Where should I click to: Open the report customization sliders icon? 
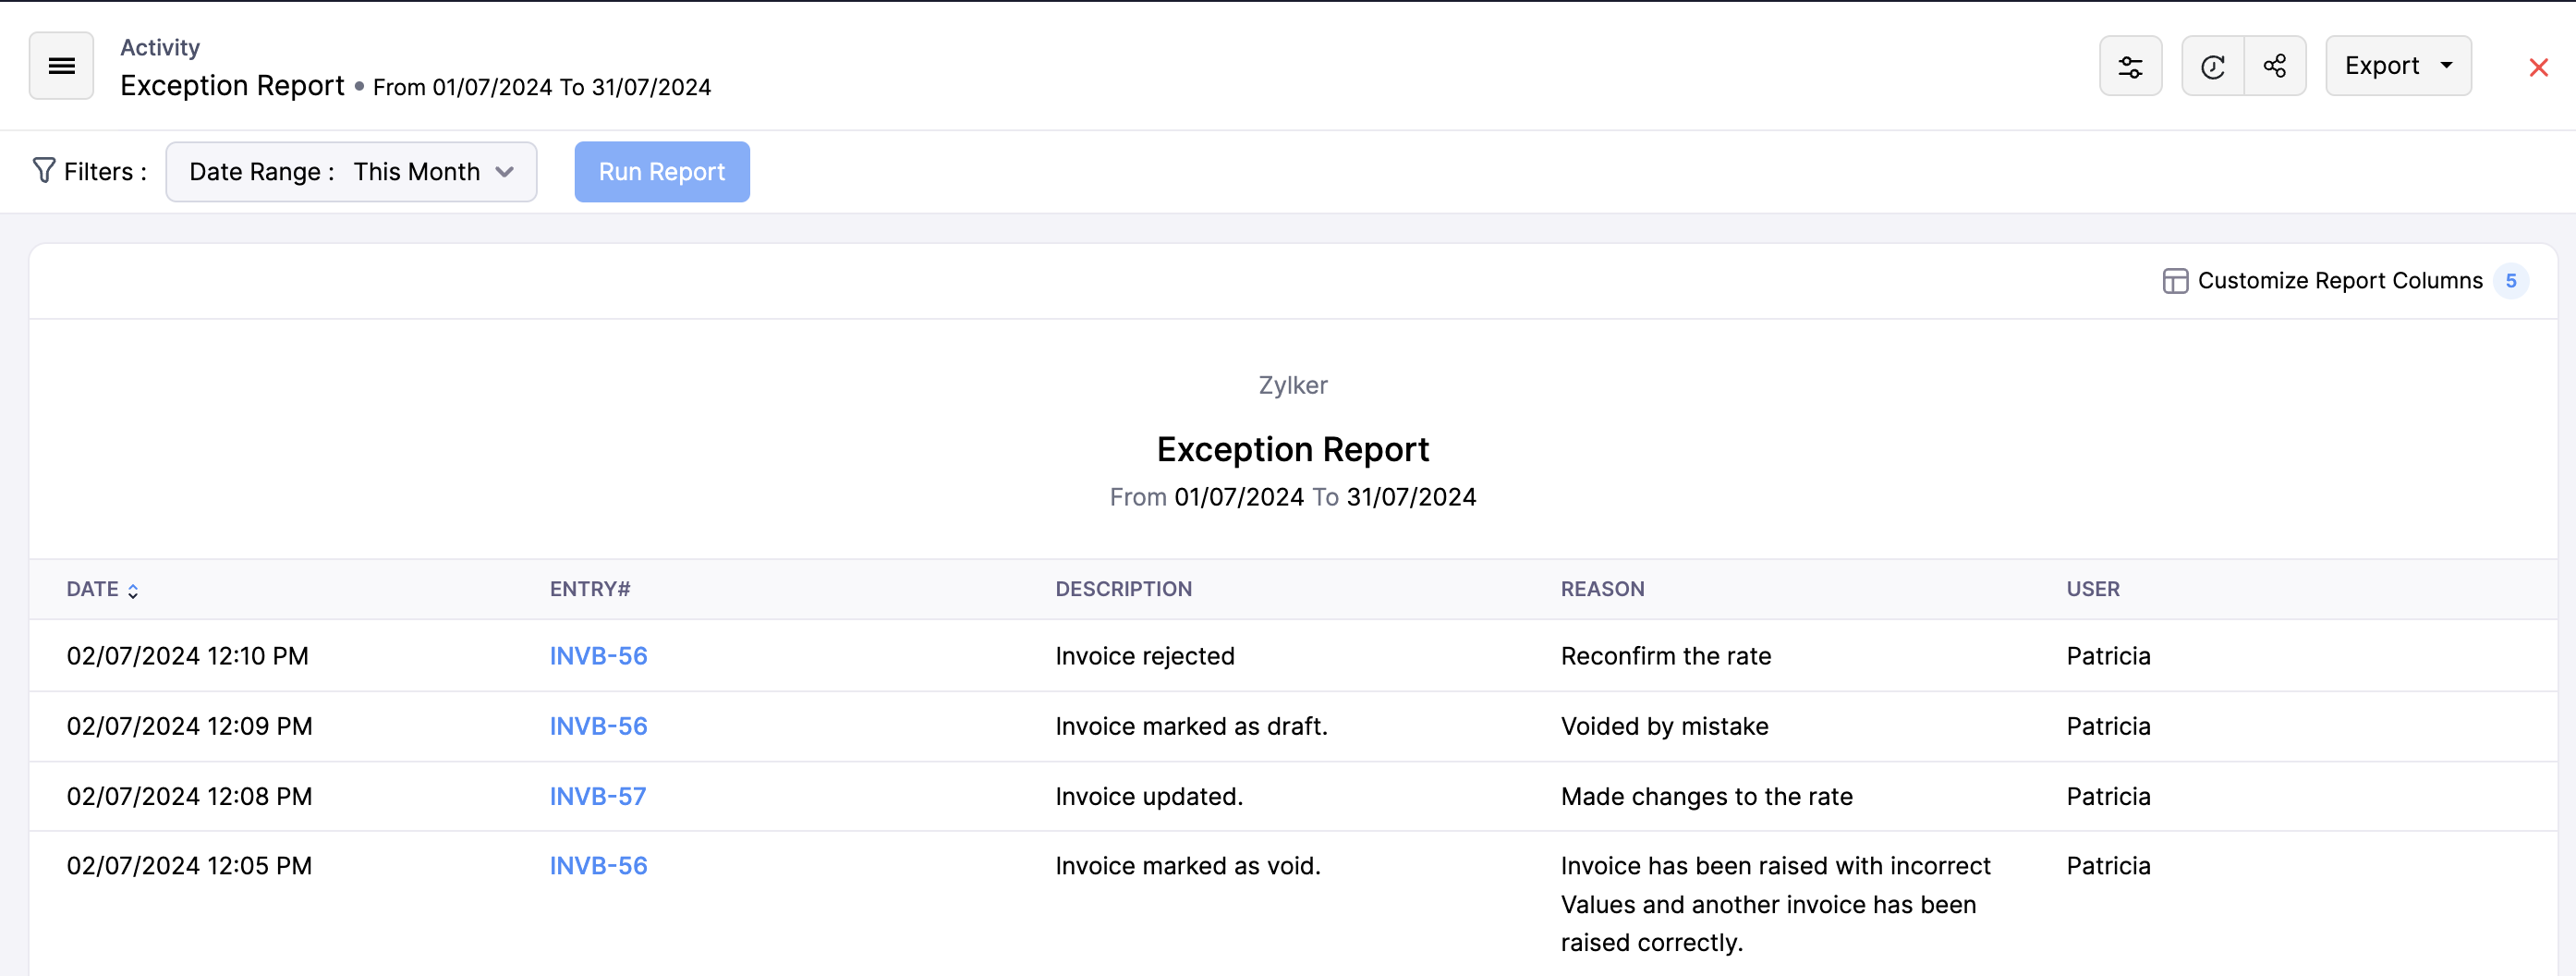coord(2131,66)
